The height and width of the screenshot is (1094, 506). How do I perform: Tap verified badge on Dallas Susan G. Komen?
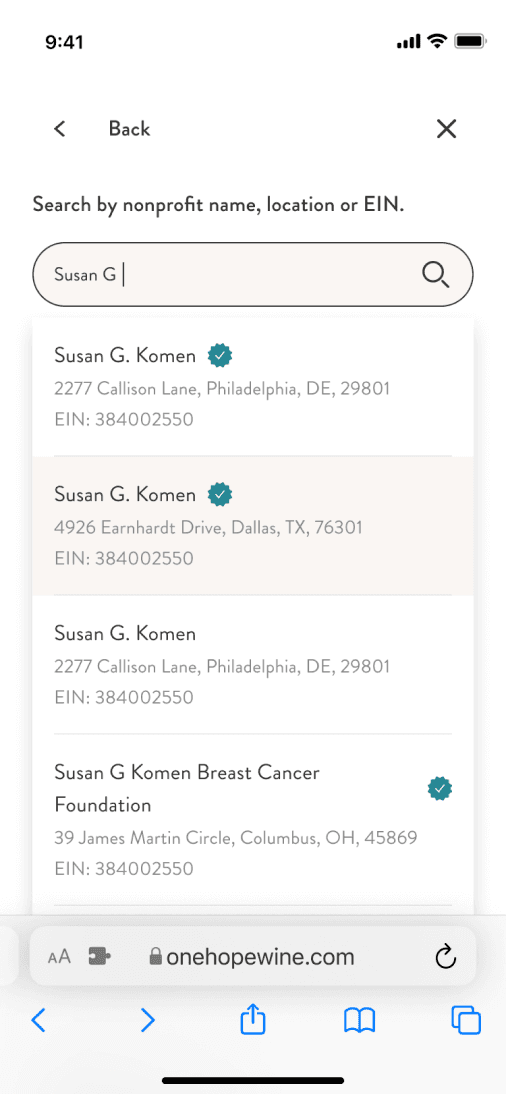click(220, 495)
